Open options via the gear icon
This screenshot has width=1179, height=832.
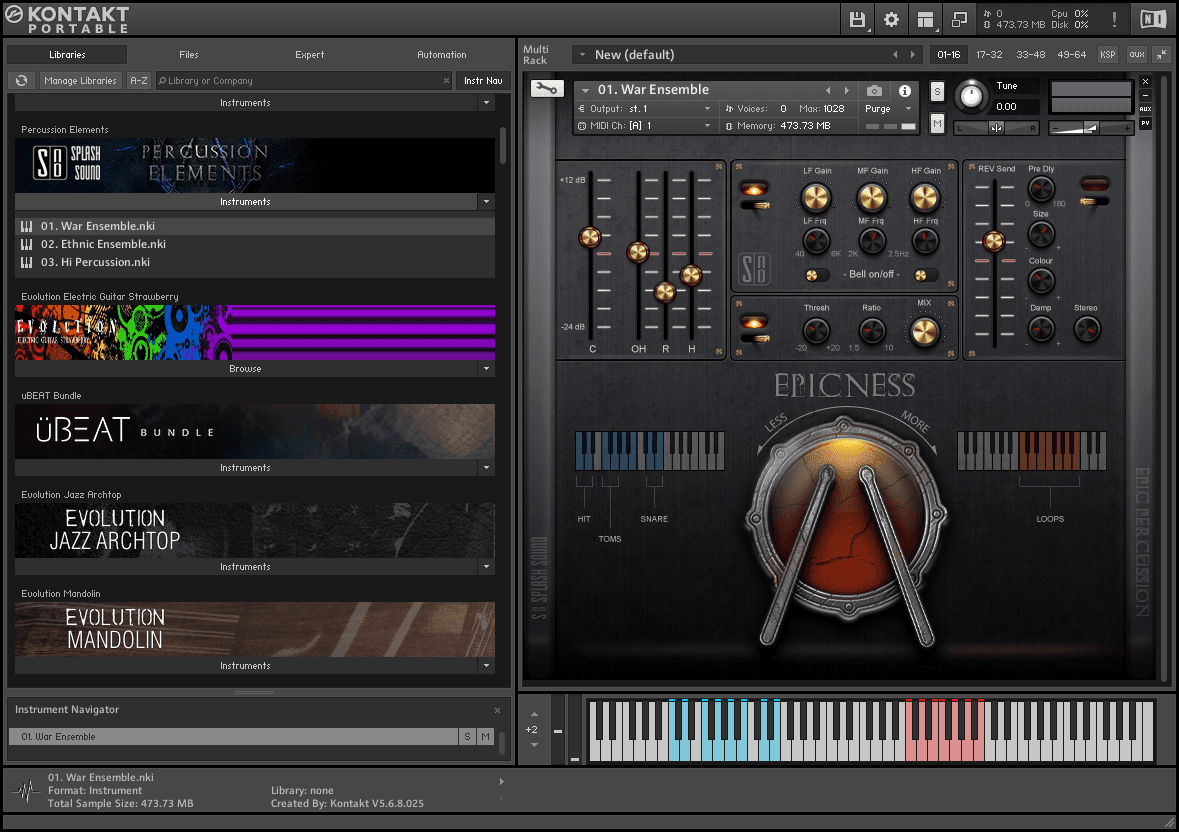click(891, 20)
